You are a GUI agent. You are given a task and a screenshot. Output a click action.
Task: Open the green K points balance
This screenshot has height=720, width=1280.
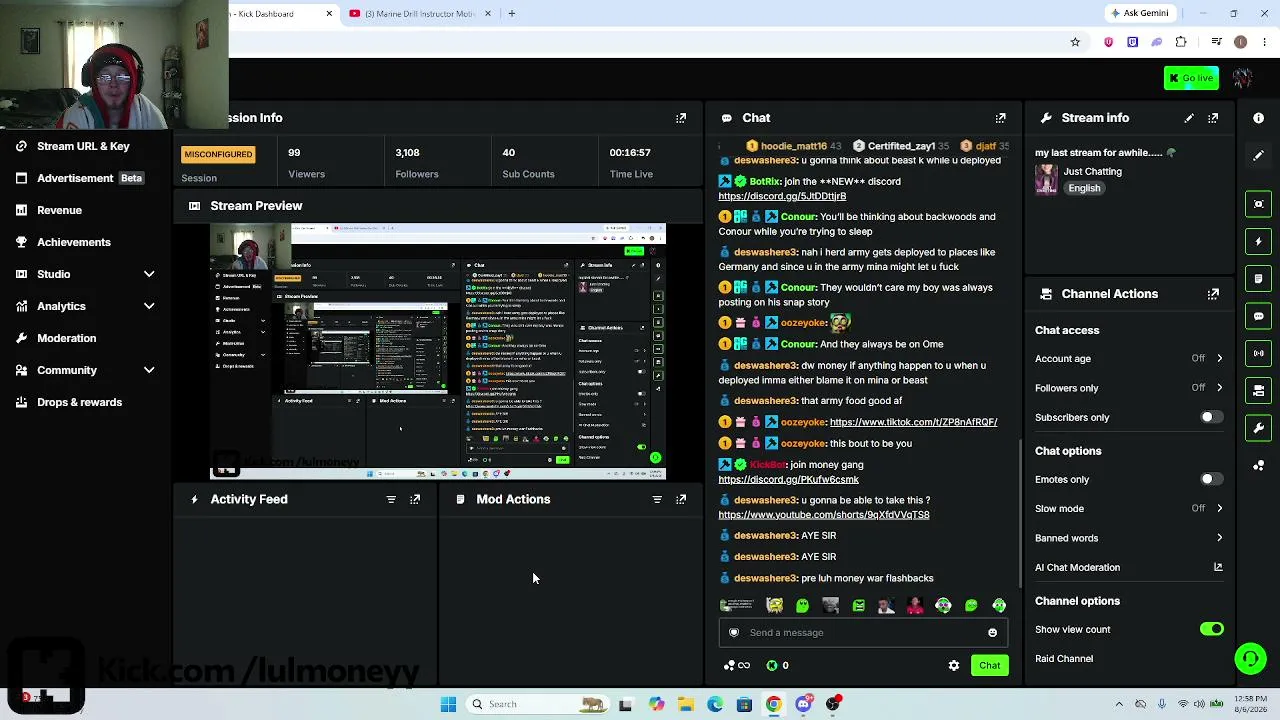(x=777, y=665)
